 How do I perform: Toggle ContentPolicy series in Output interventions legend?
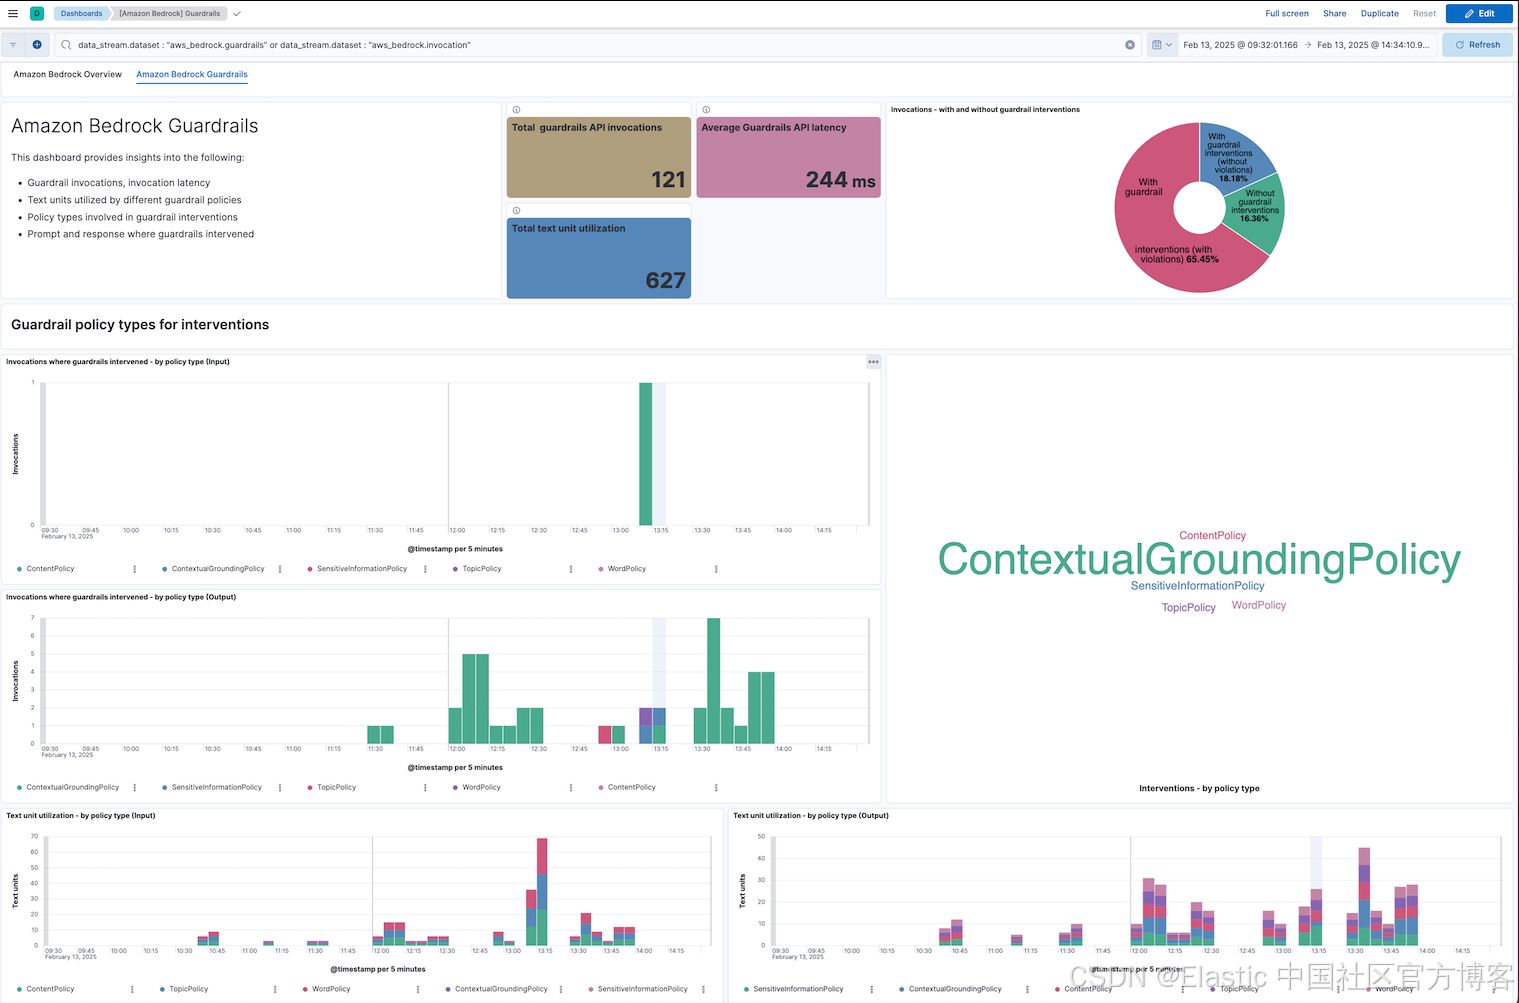(632, 788)
